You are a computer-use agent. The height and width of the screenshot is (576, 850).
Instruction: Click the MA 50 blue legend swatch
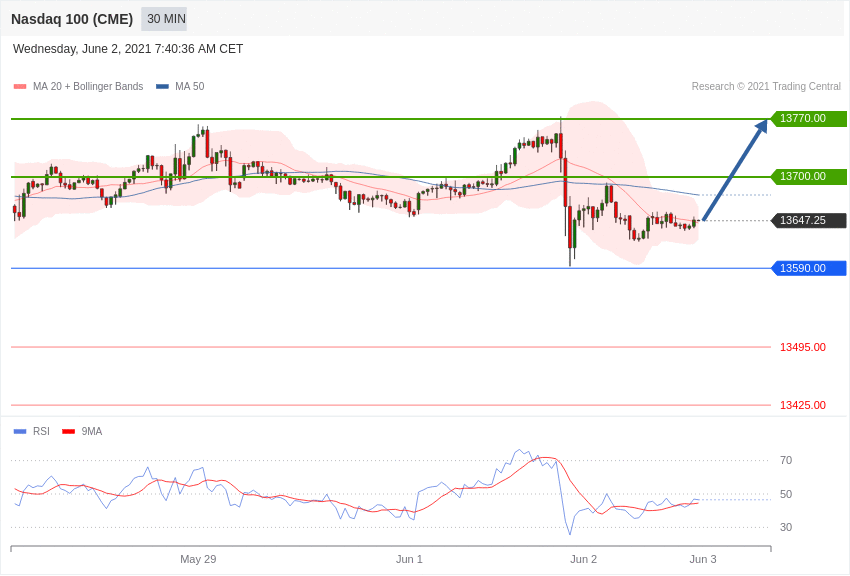[163, 87]
